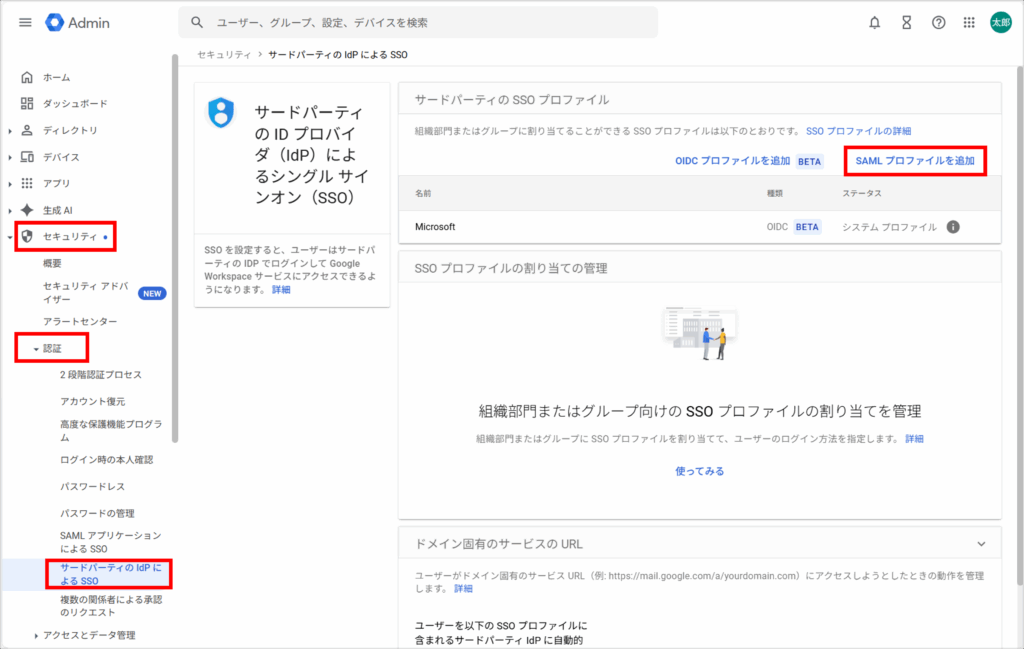The width and height of the screenshot is (1024, 649).
Task: Open the help question mark icon
Action: point(938,22)
